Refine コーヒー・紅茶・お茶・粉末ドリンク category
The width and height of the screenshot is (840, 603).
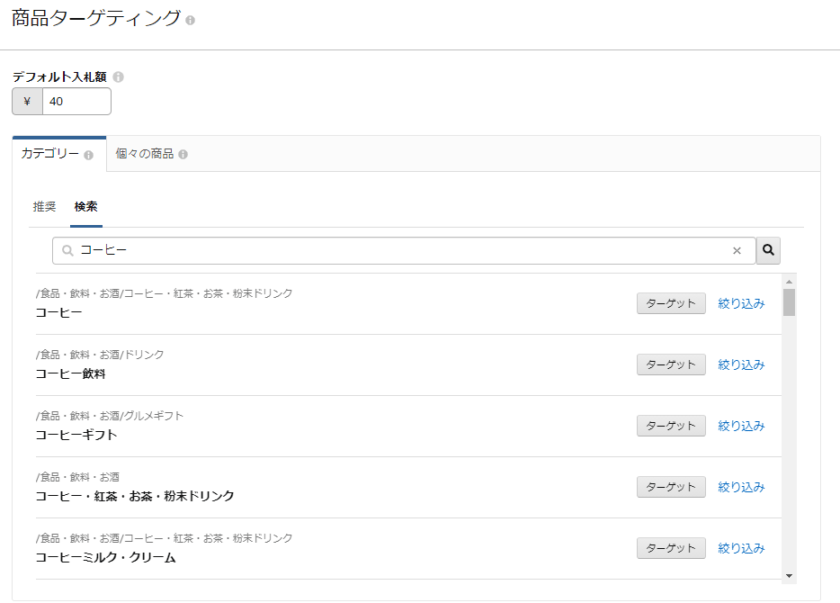(741, 487)
